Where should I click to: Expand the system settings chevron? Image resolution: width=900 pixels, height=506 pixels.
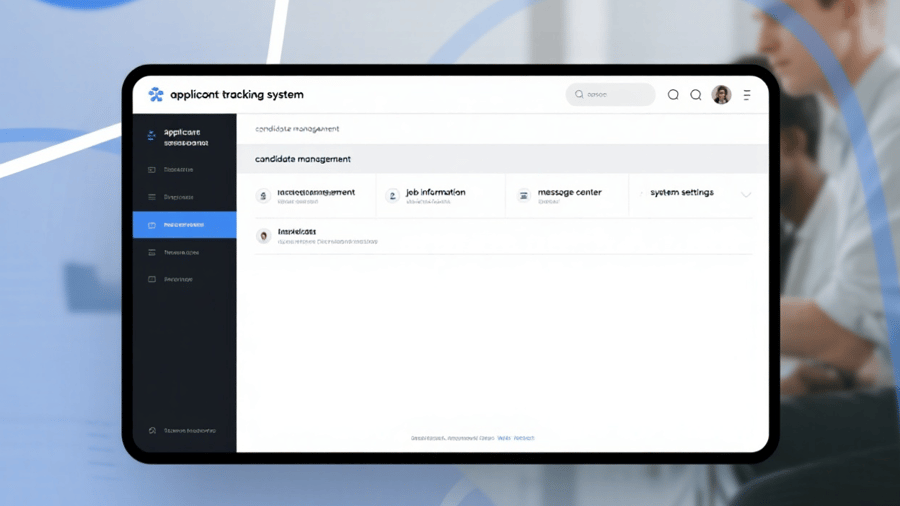pos(746,194)
